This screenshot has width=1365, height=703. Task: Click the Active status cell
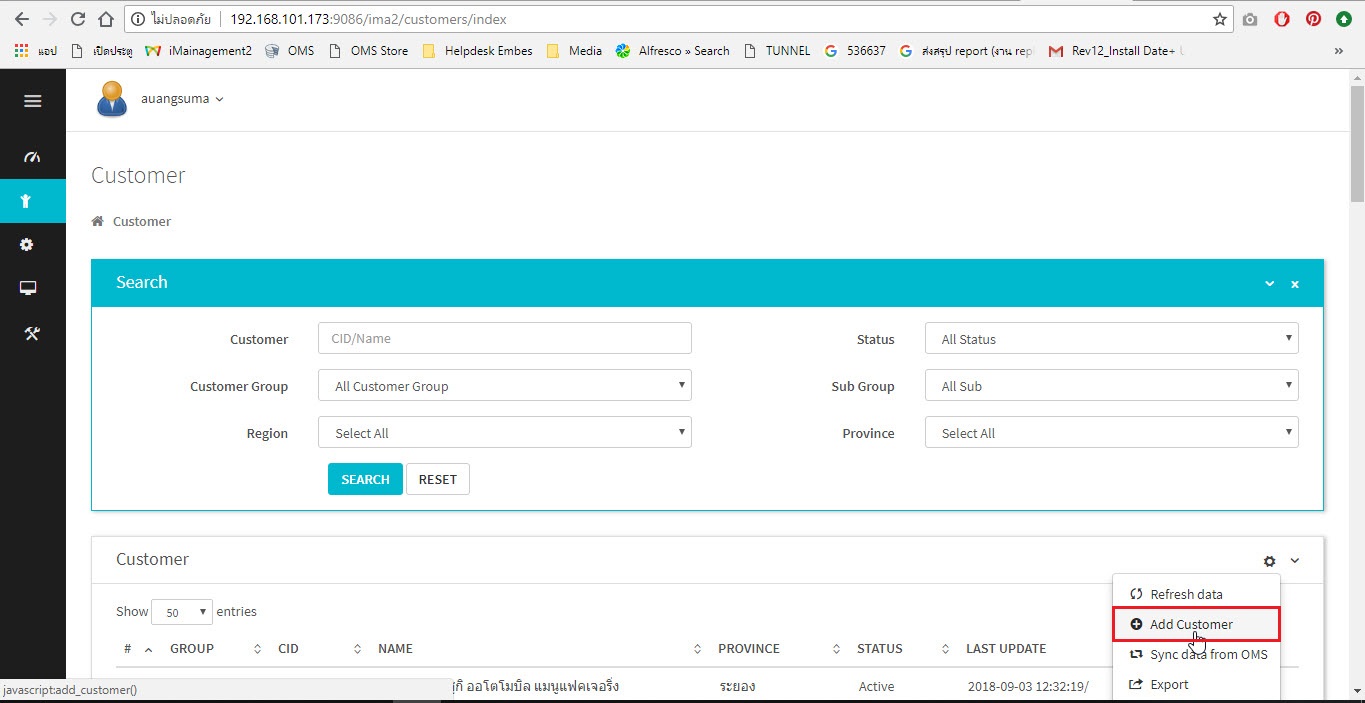point(877,687)
